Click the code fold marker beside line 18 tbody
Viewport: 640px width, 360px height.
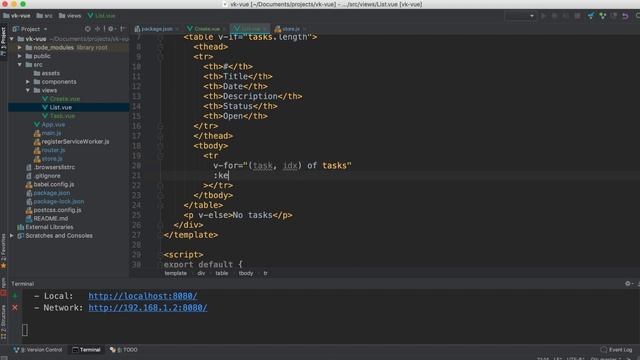[x=160, y=146]
